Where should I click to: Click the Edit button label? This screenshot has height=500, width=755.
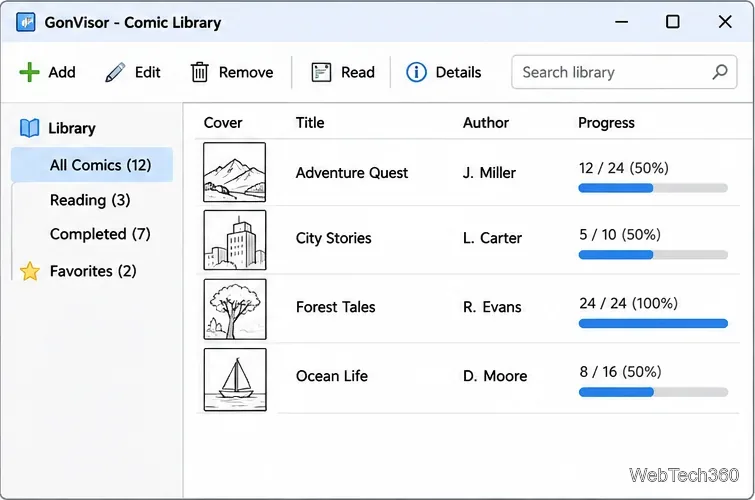click(147, 72)
